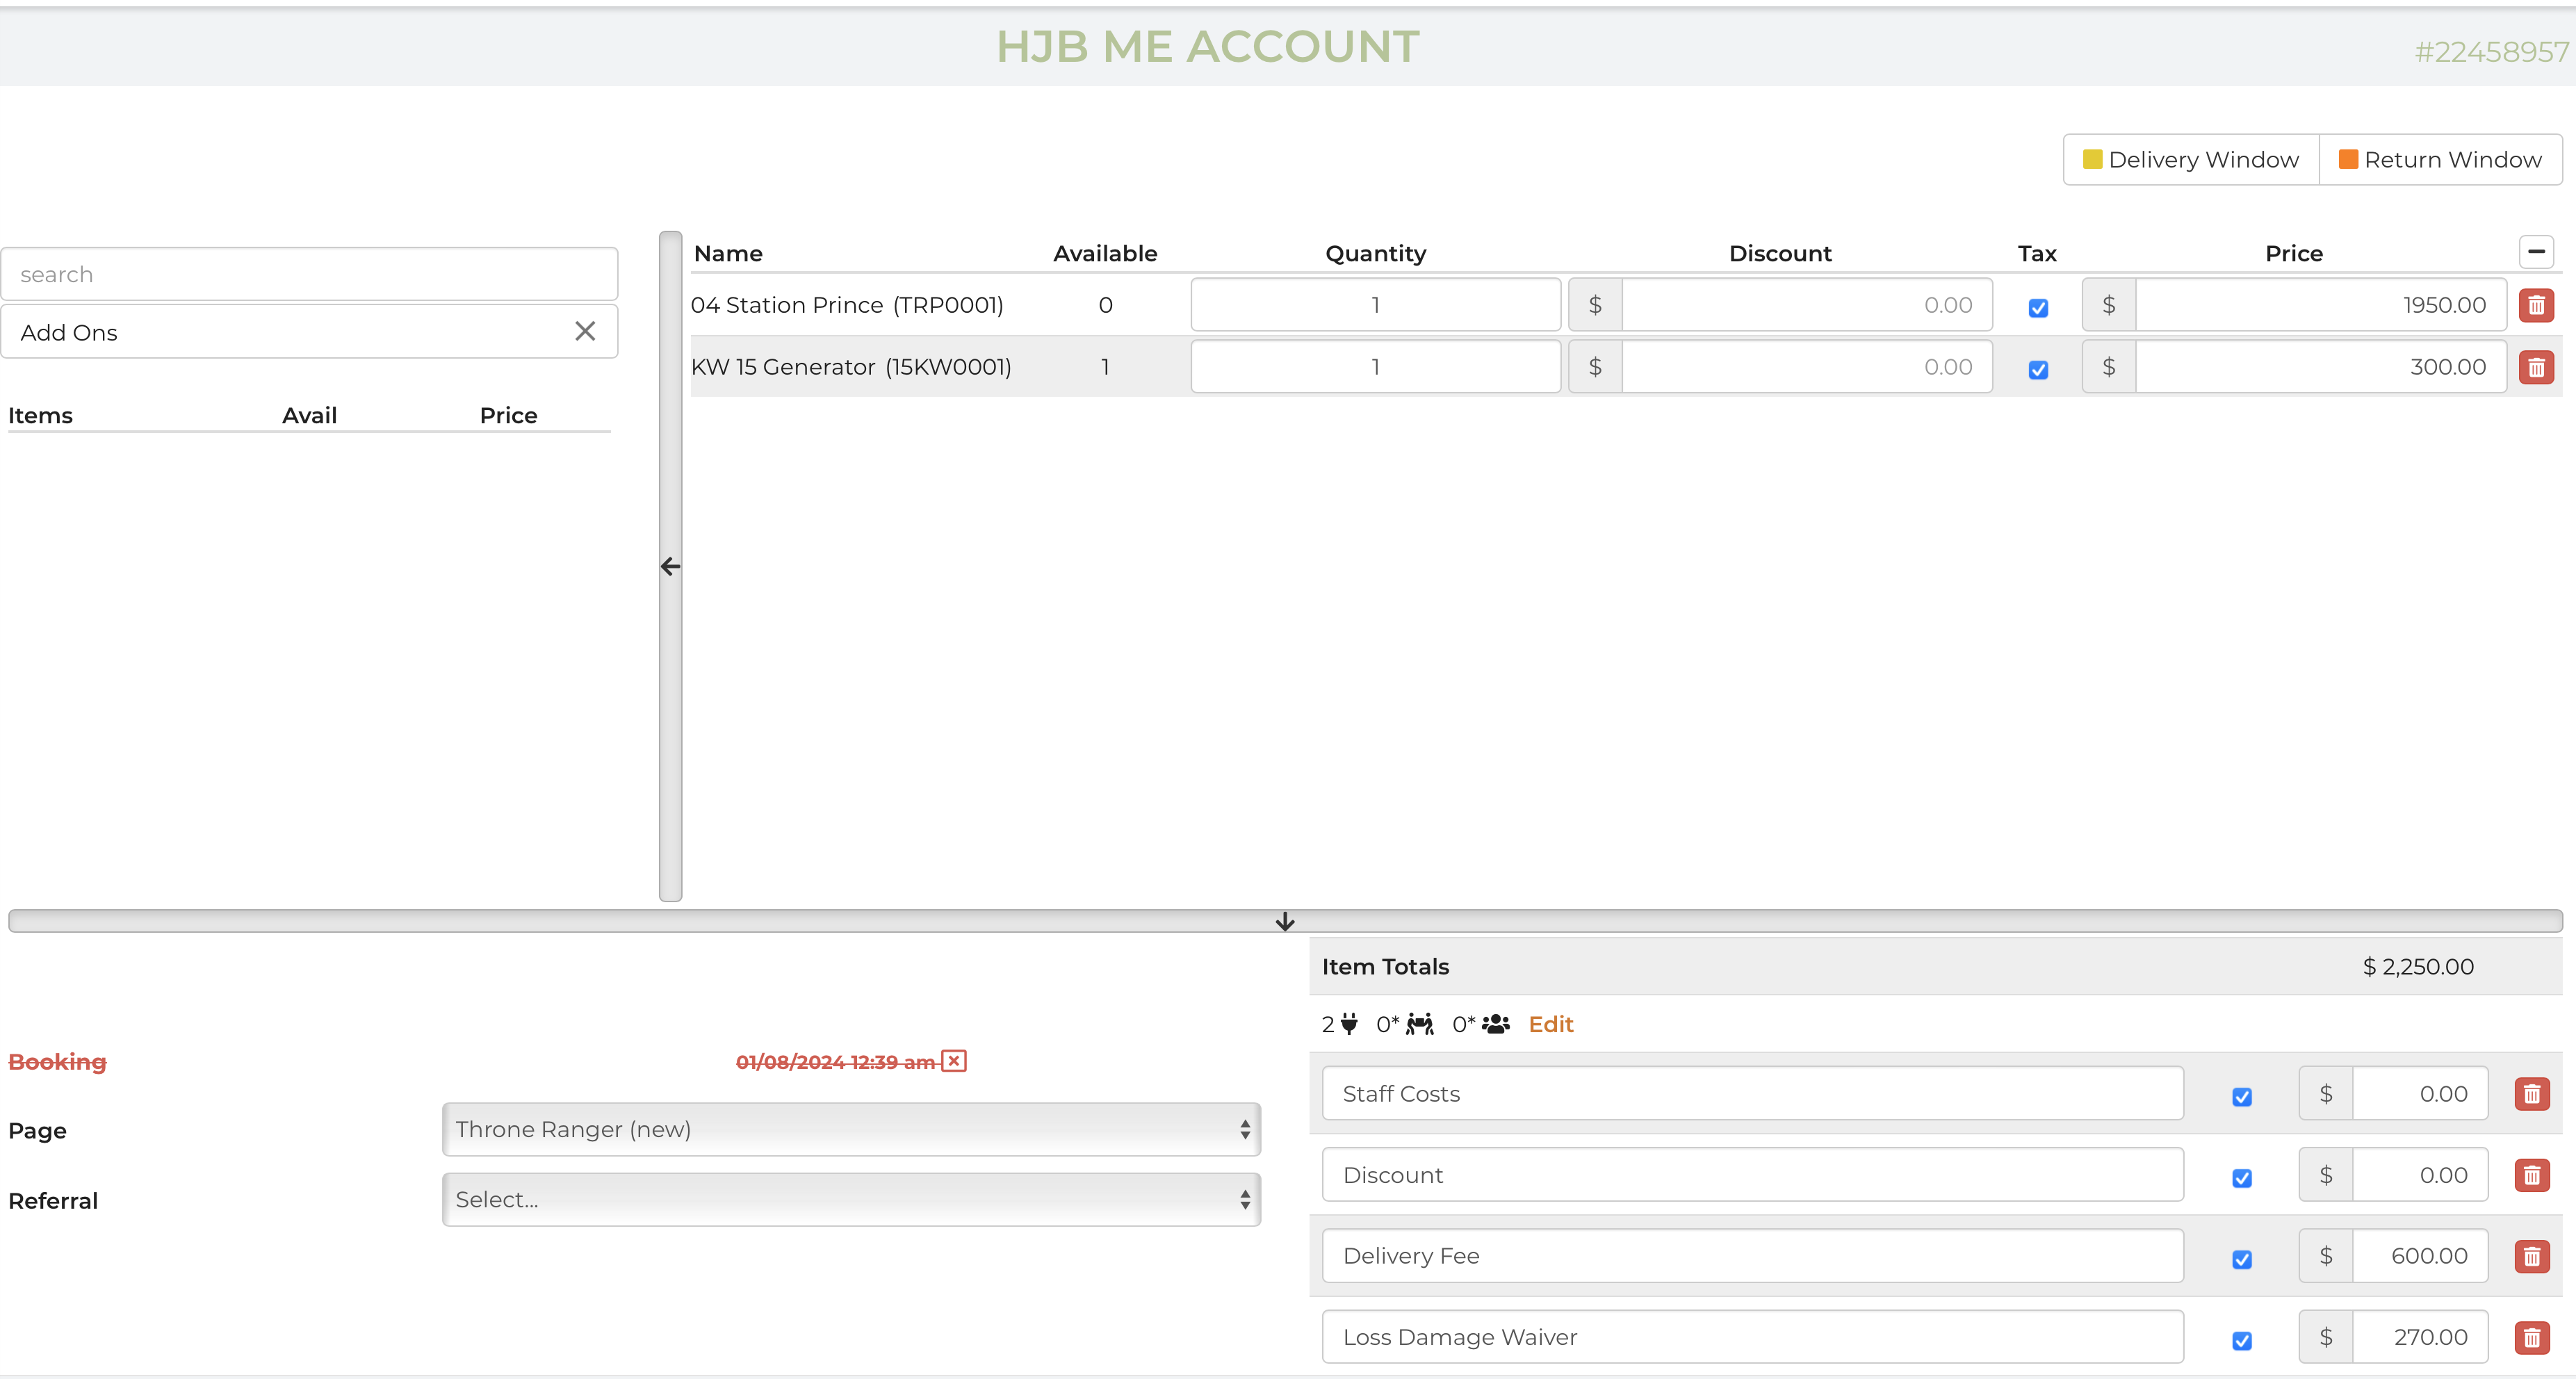Open the Referral select dropdown
2576x1379 pixels.
(x=851, y=1200)
